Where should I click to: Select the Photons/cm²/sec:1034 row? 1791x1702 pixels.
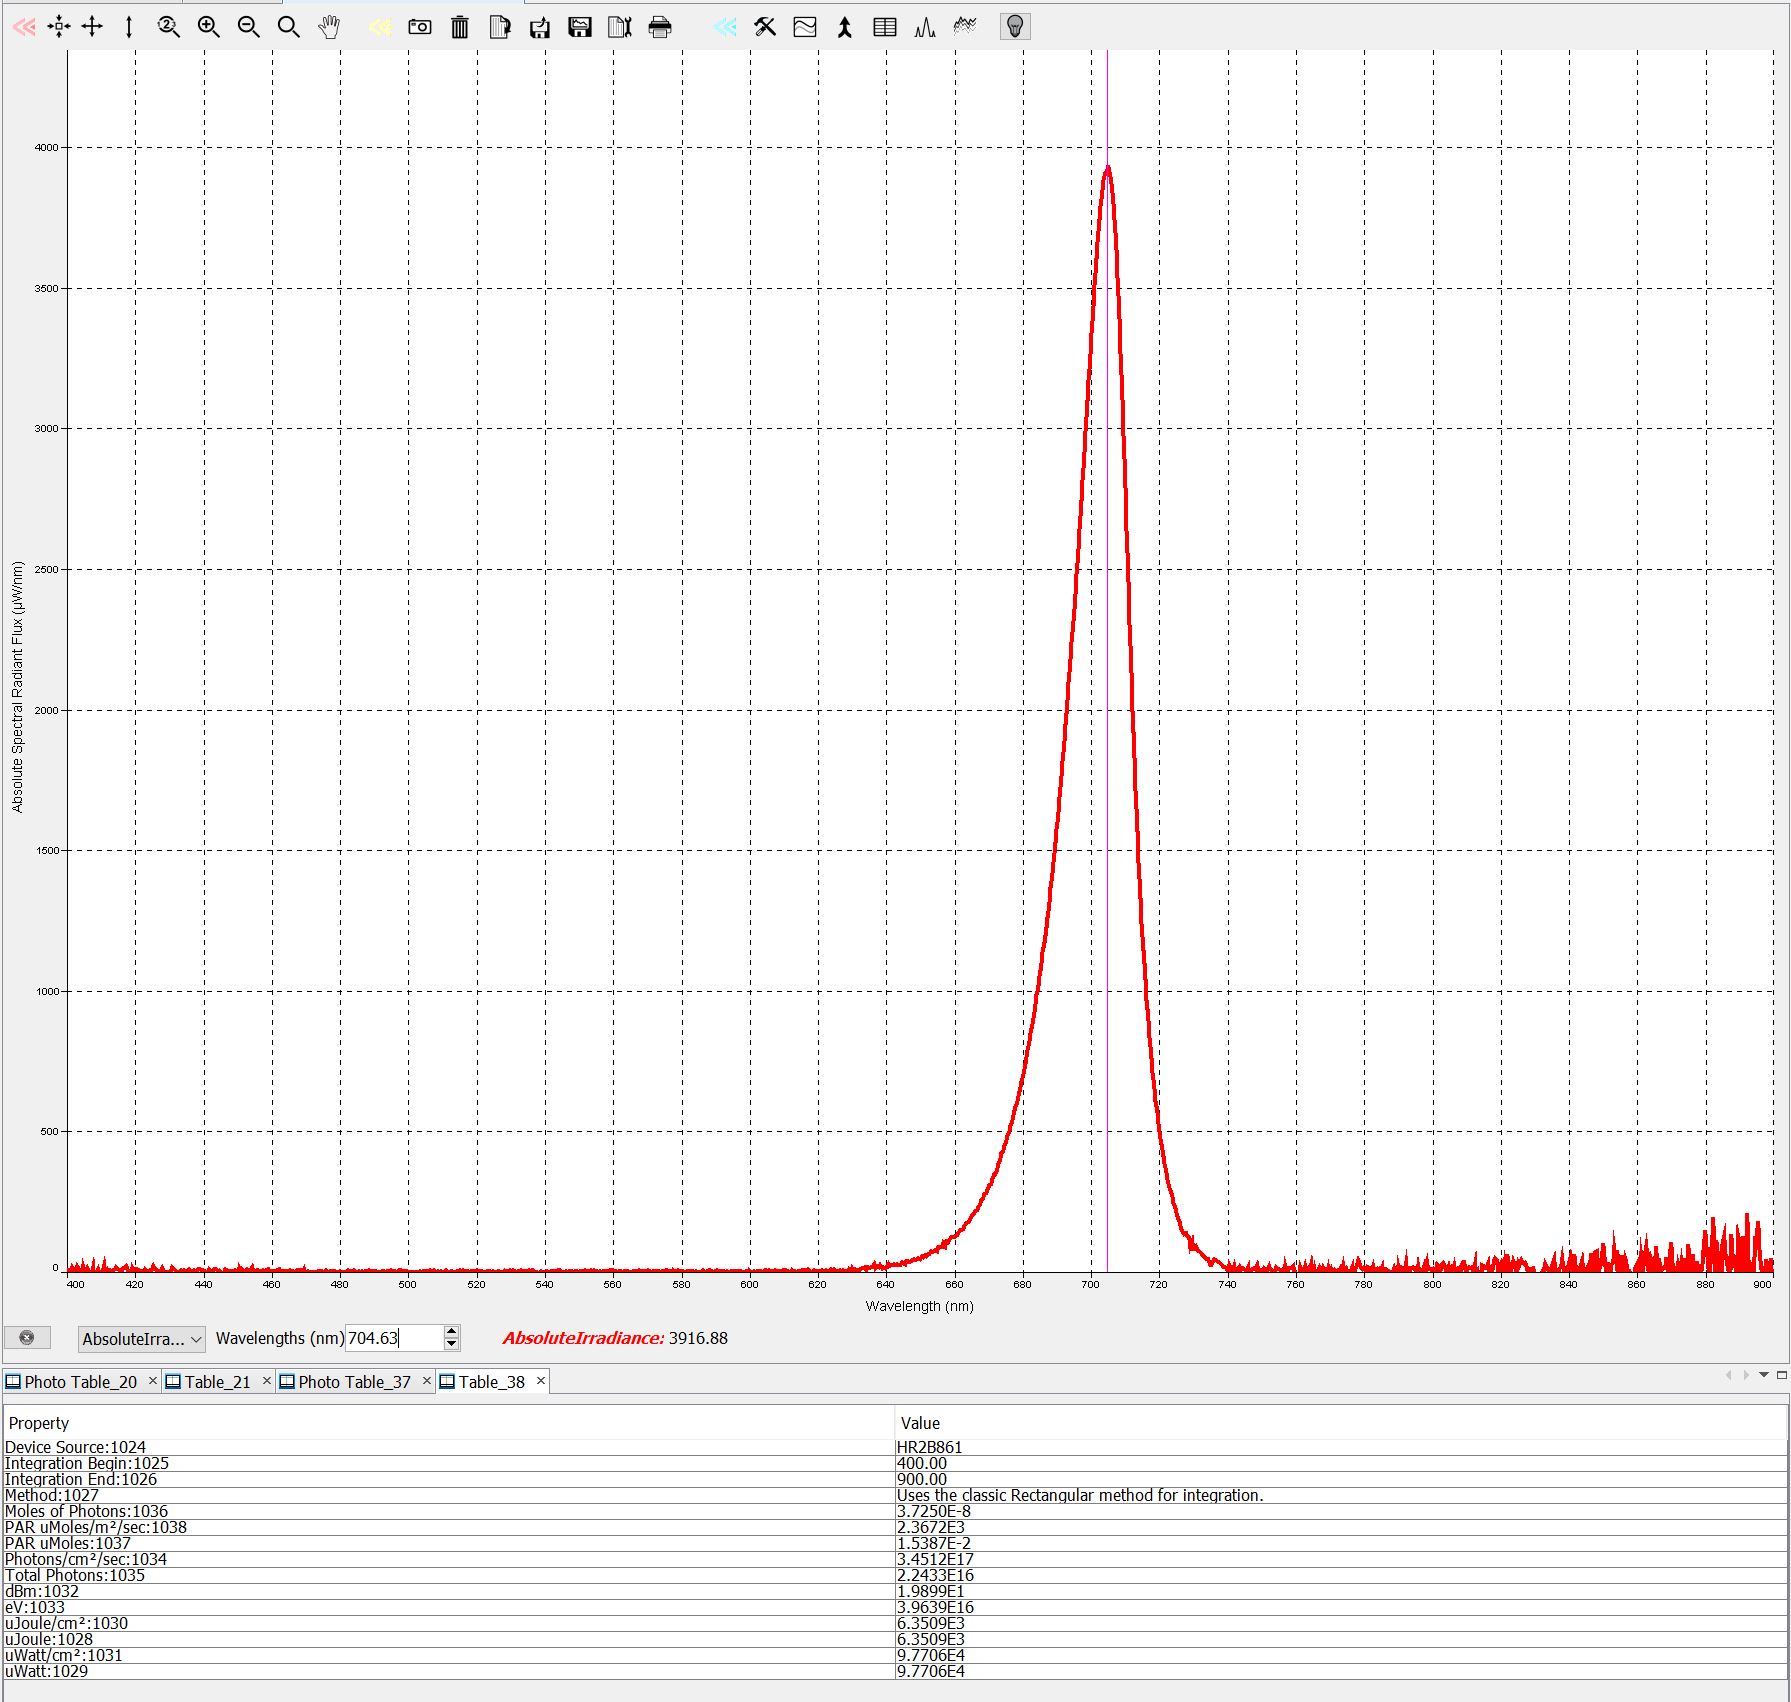point(895,1559)
